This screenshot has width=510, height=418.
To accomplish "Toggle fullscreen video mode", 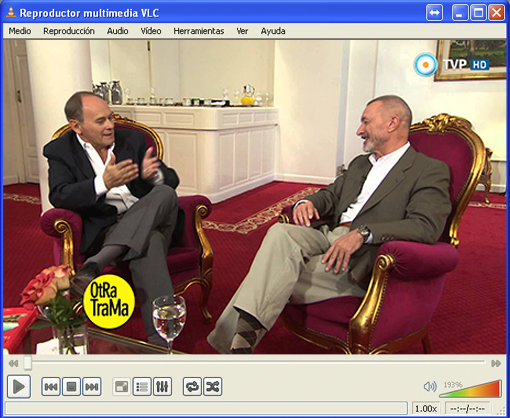I will click(x=121, y=387).
